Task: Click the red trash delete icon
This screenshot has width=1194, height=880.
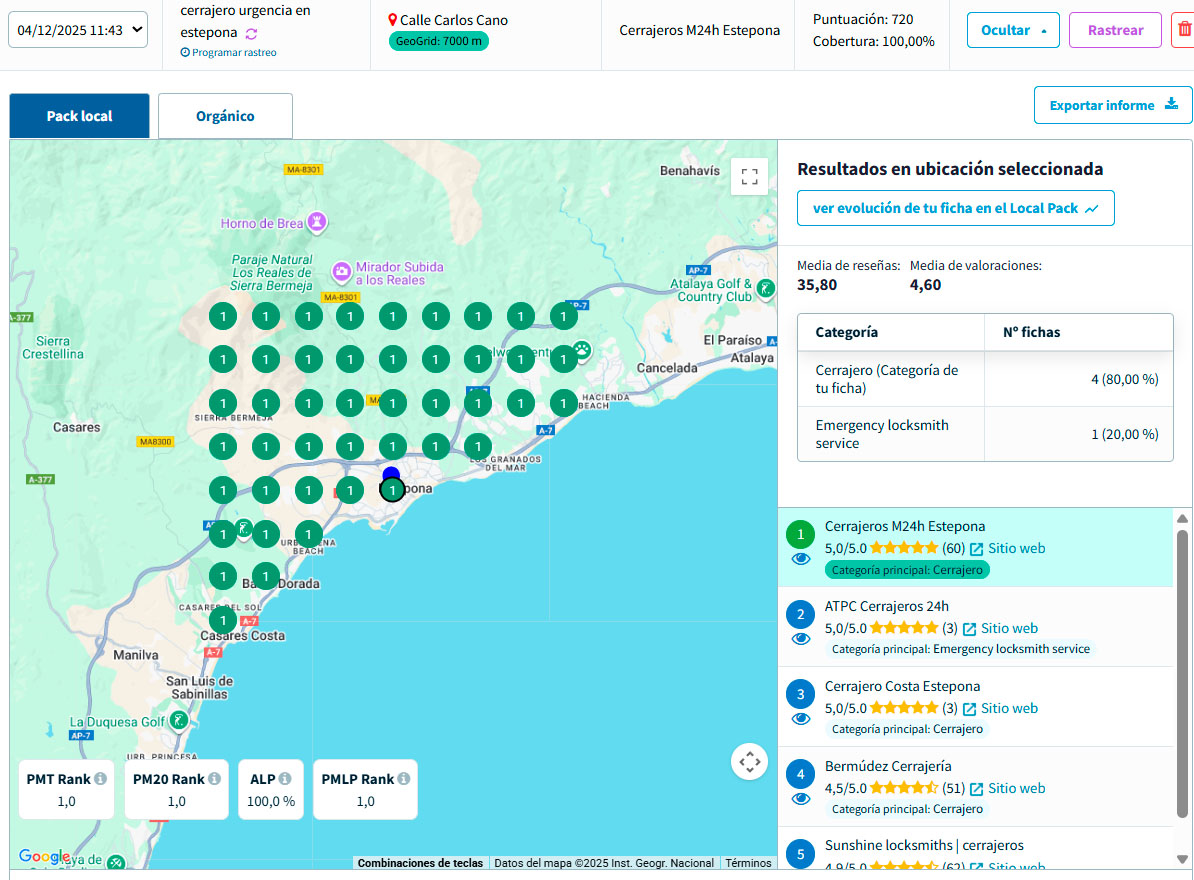Action: point(1183,30)
